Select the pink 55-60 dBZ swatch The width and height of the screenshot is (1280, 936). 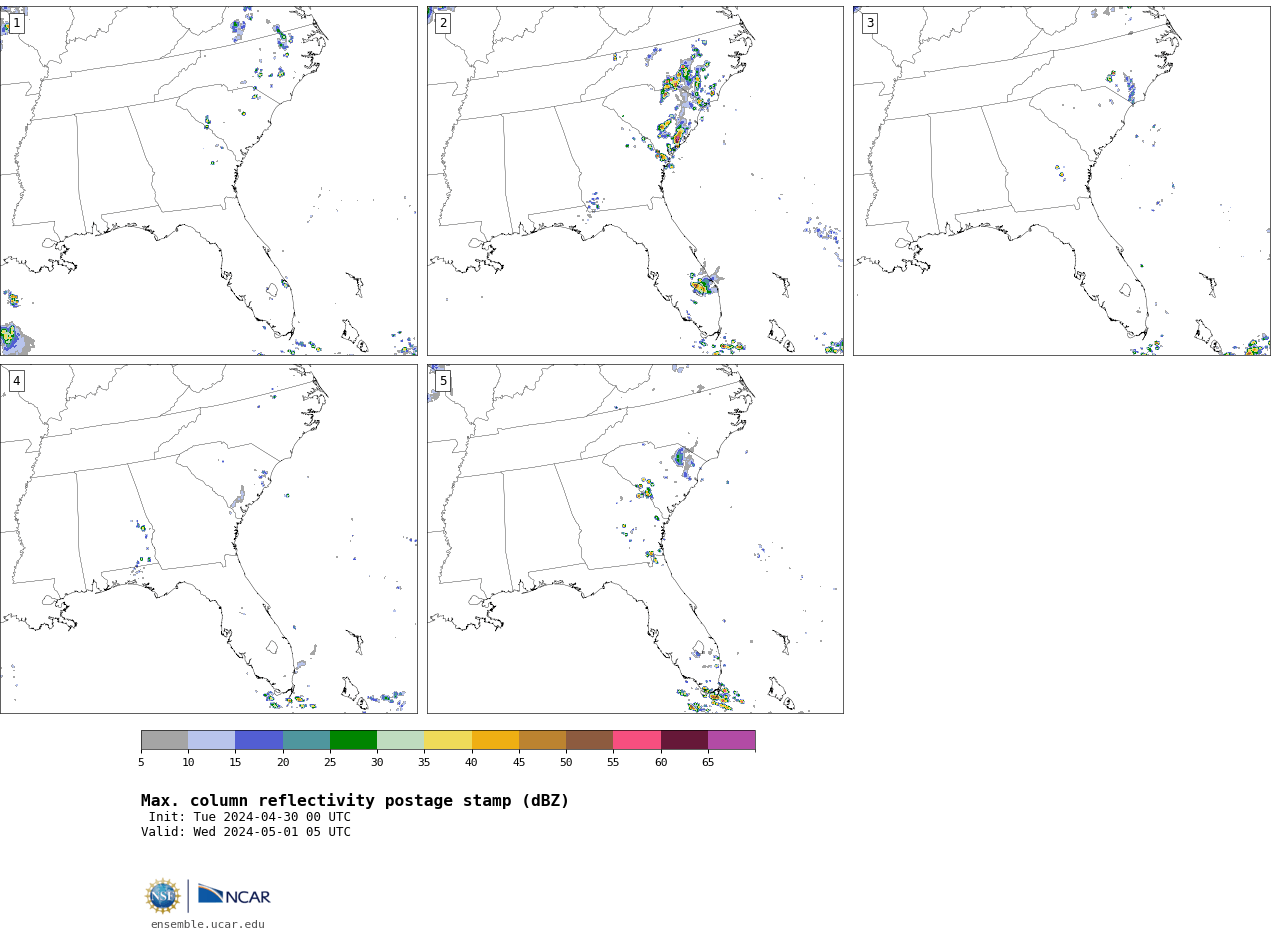click(637, 740)
